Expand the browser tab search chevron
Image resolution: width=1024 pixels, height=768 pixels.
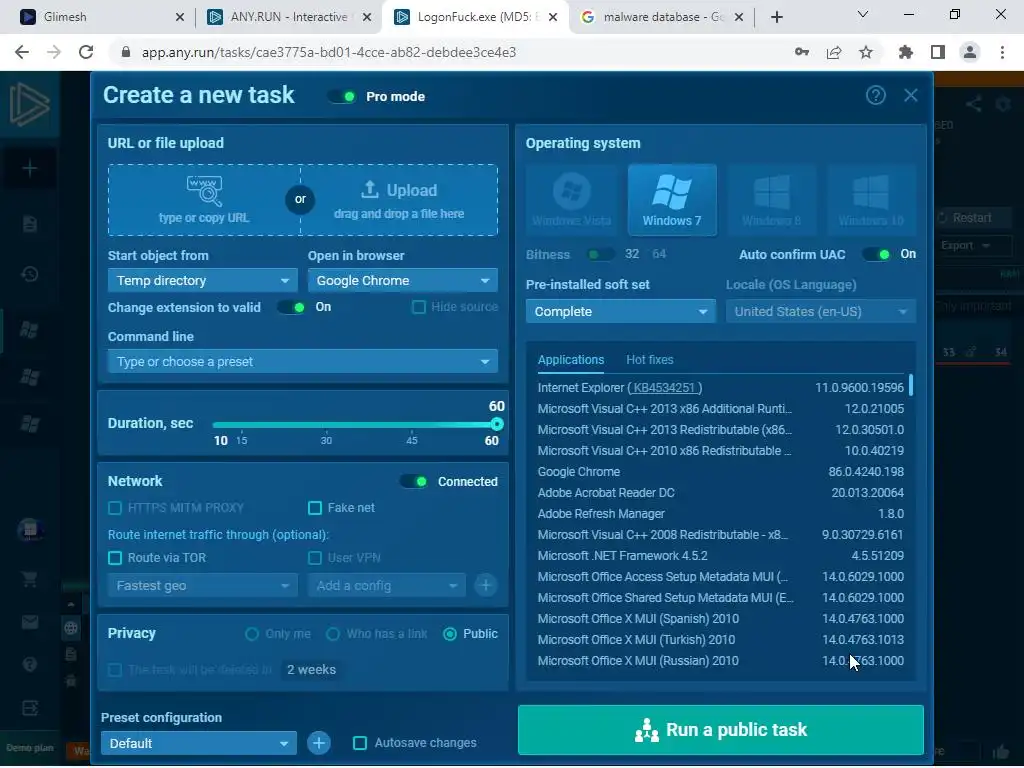point(863,14)
